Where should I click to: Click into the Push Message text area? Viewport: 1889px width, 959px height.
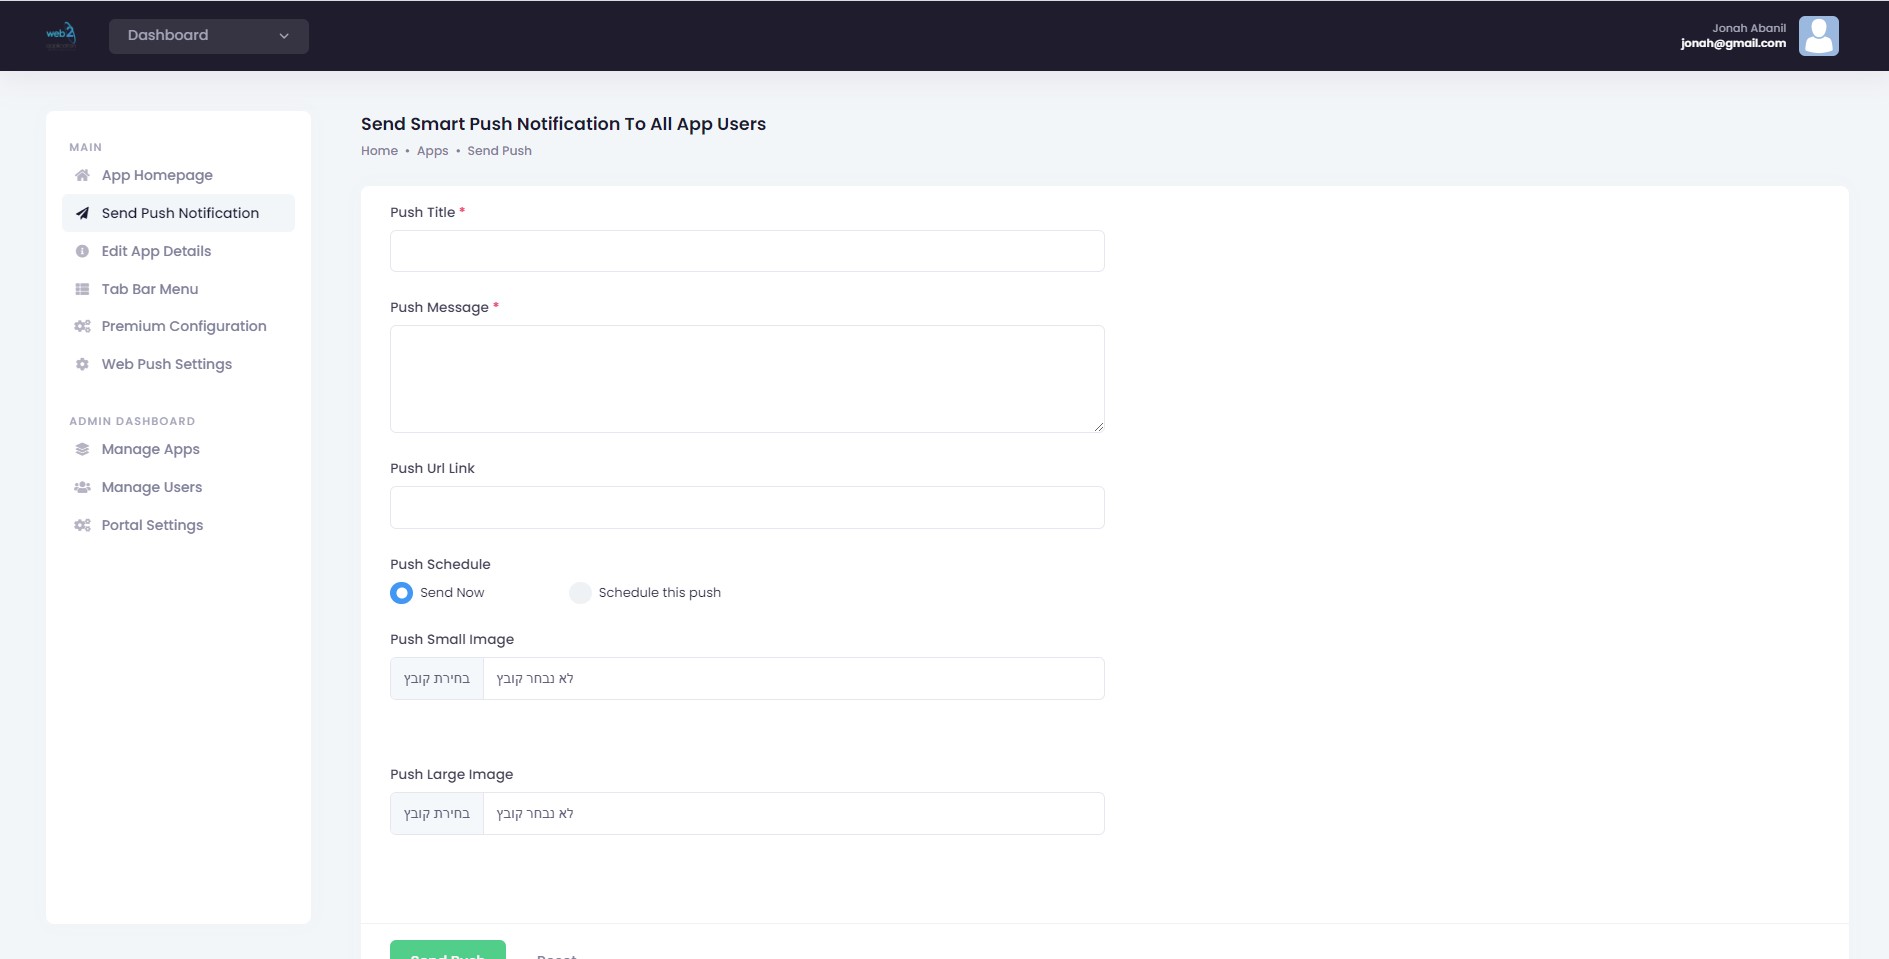click(746, 379)
